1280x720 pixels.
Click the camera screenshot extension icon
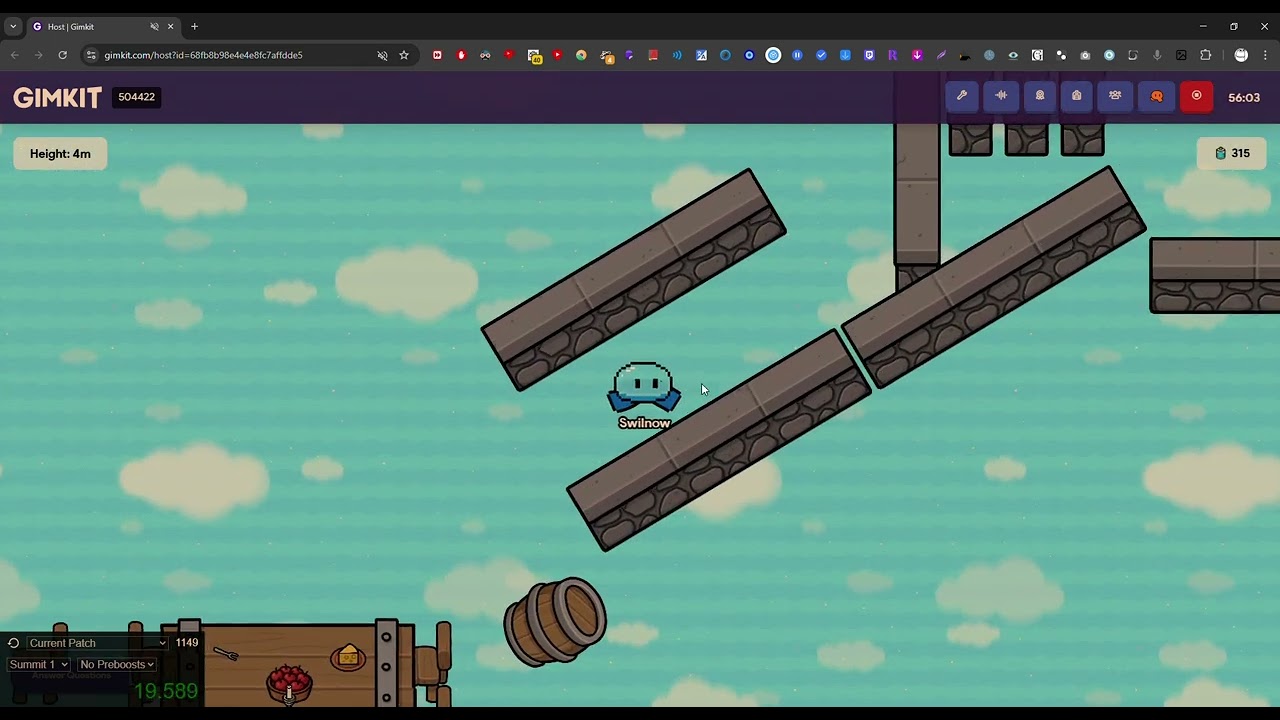(1085, 55)
